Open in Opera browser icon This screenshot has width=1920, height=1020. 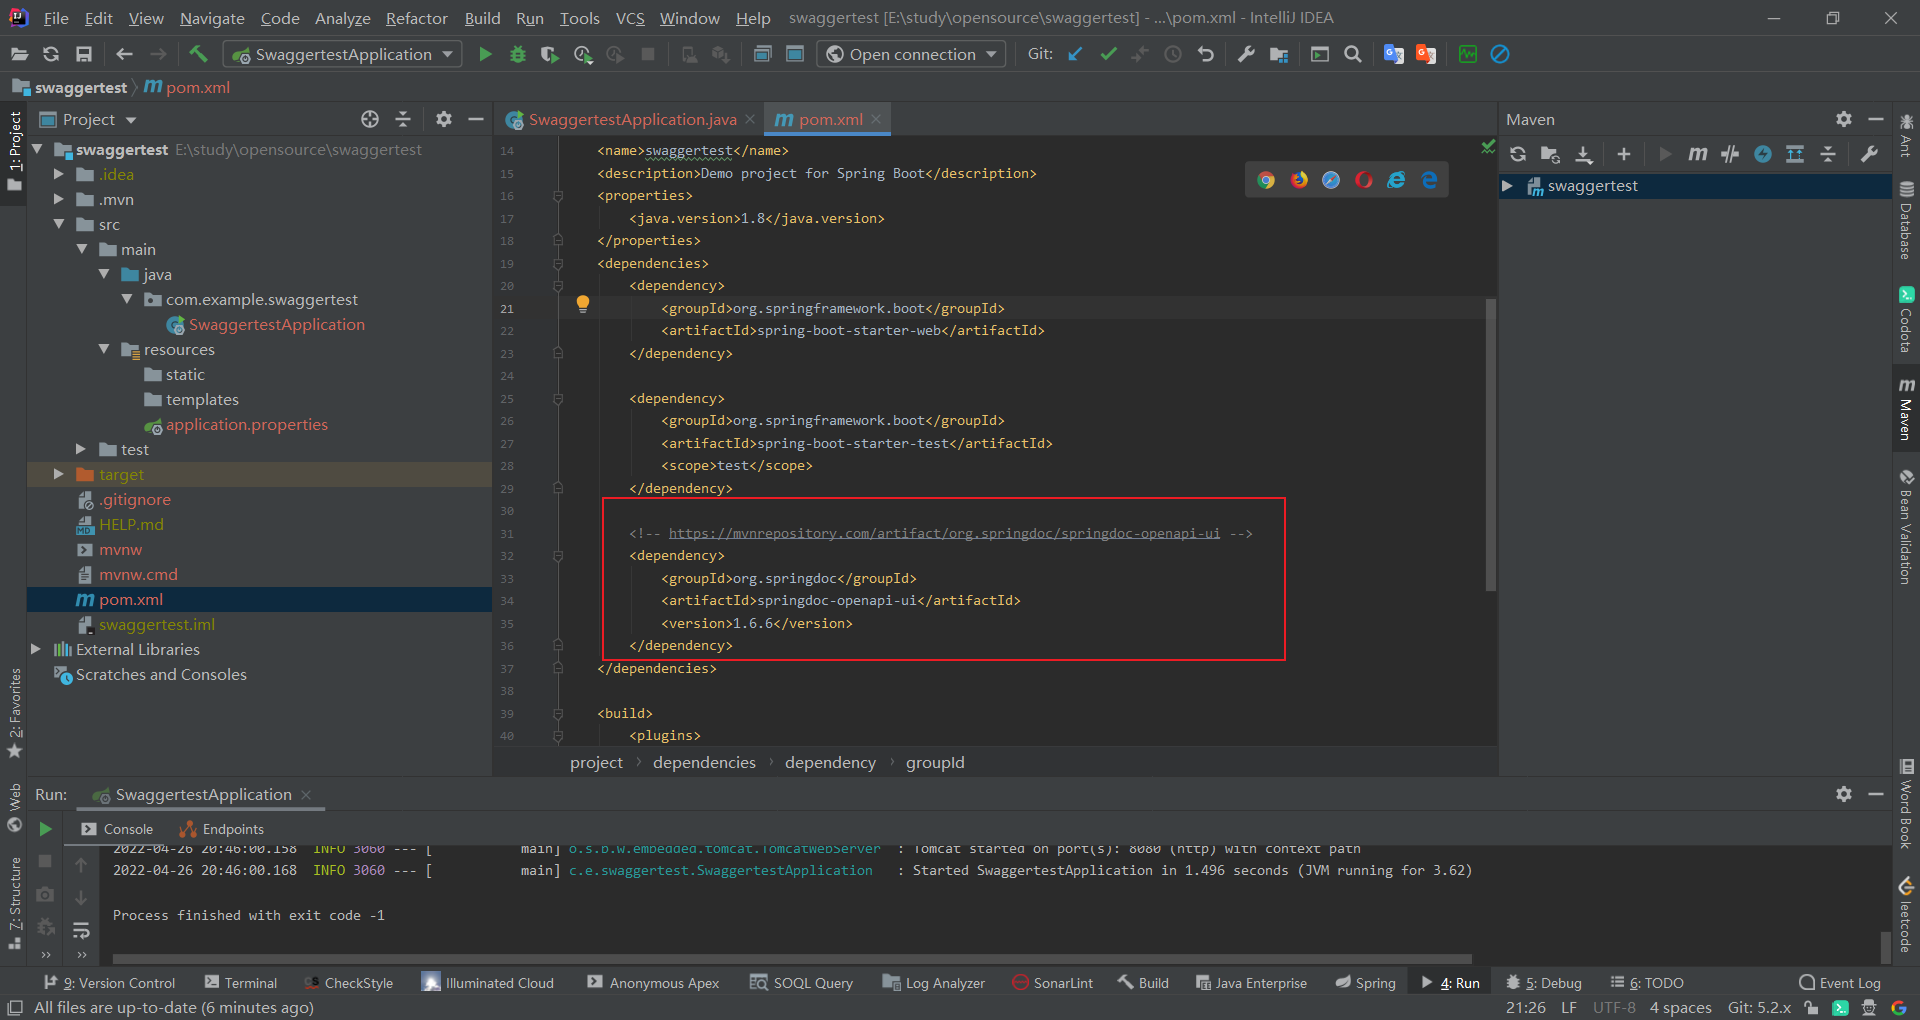(1364, 180)
